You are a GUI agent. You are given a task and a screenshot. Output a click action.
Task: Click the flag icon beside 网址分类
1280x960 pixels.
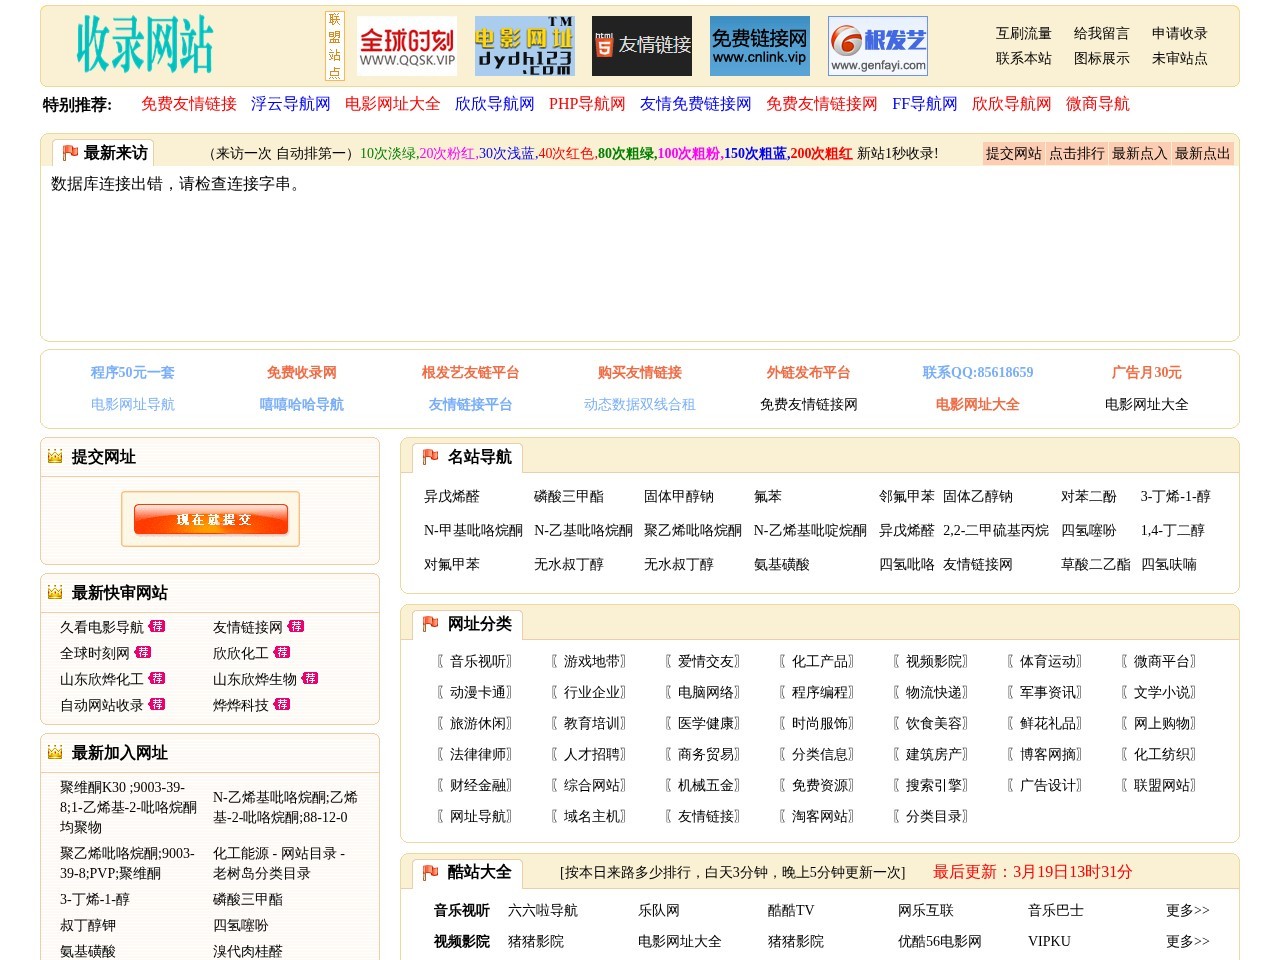point(431,624)
